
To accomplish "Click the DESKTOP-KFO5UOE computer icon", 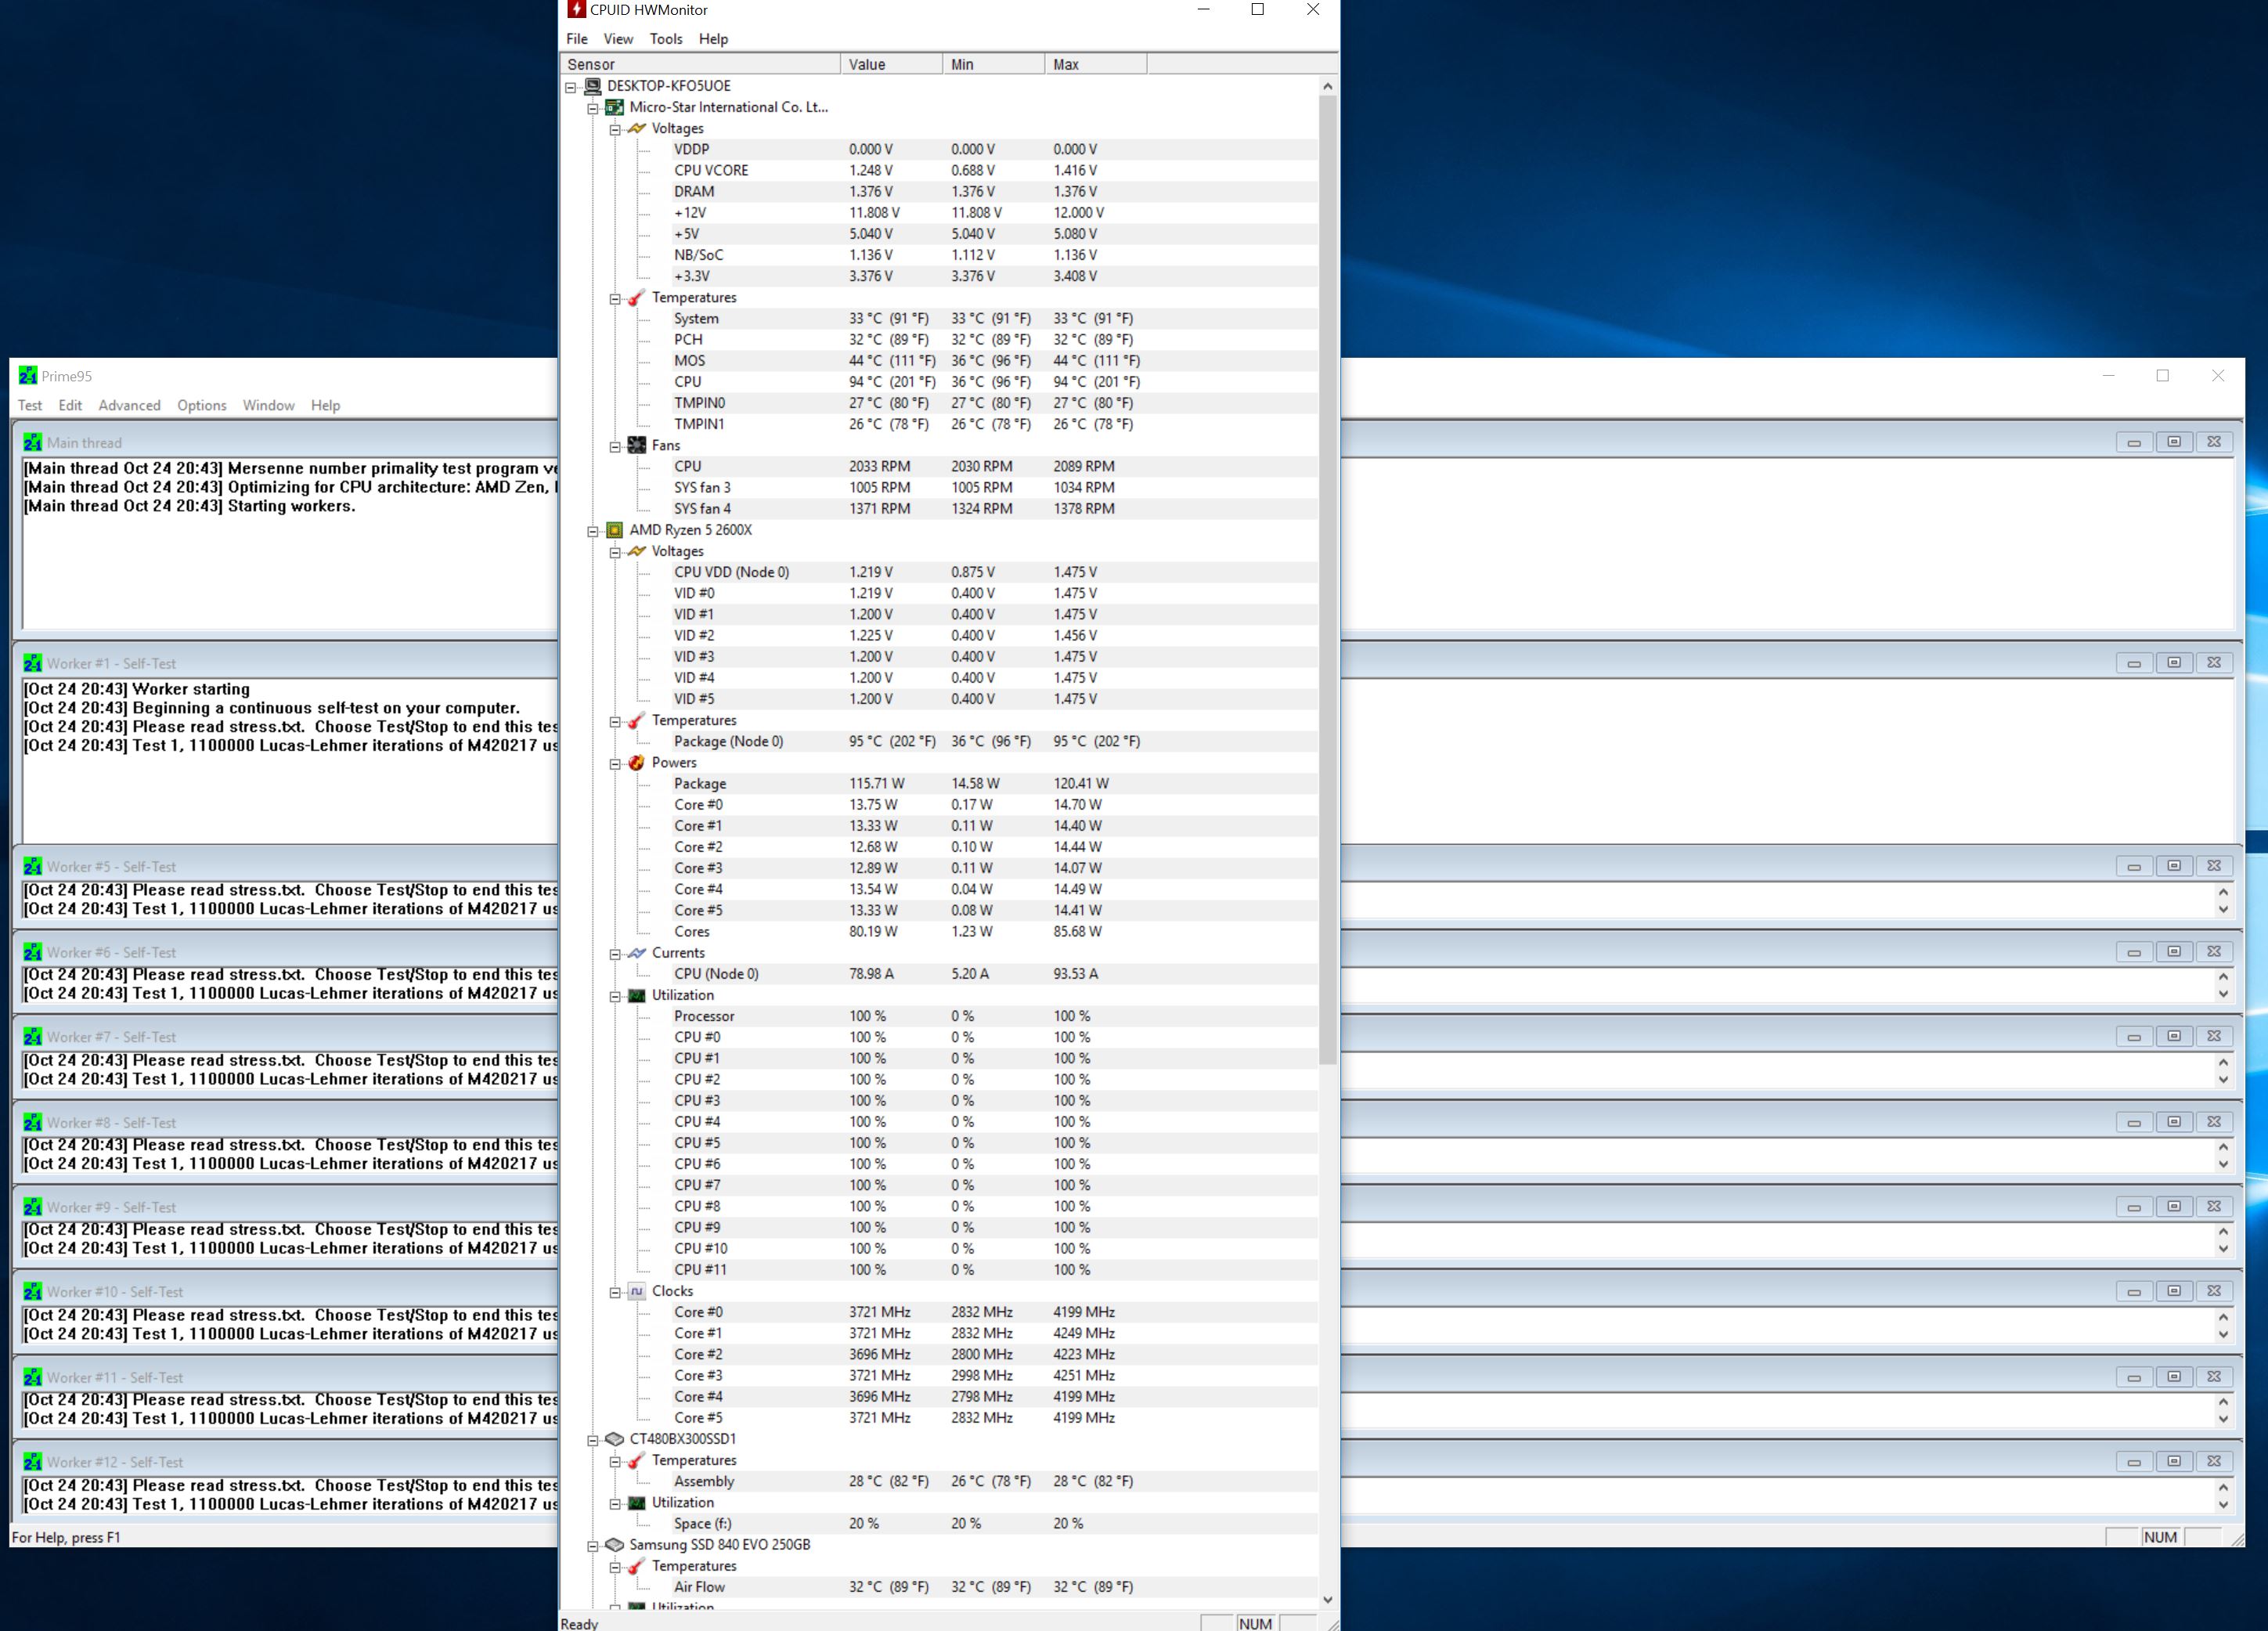I will pos(593,86).
